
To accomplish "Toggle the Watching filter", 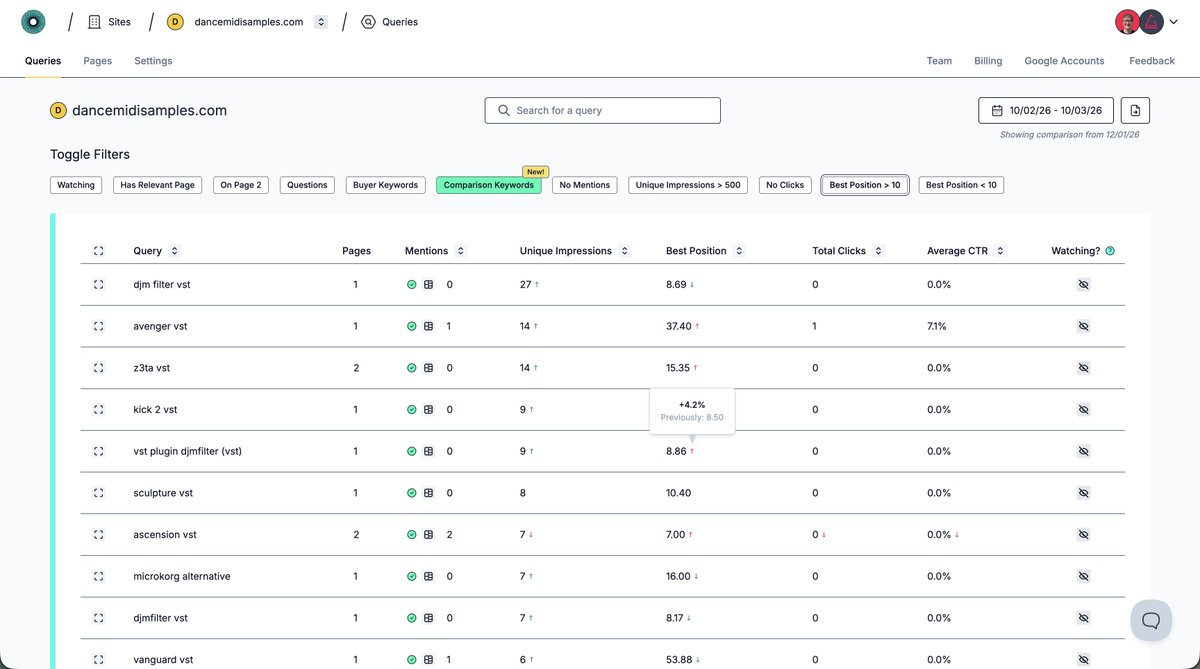I will (76, 185).
